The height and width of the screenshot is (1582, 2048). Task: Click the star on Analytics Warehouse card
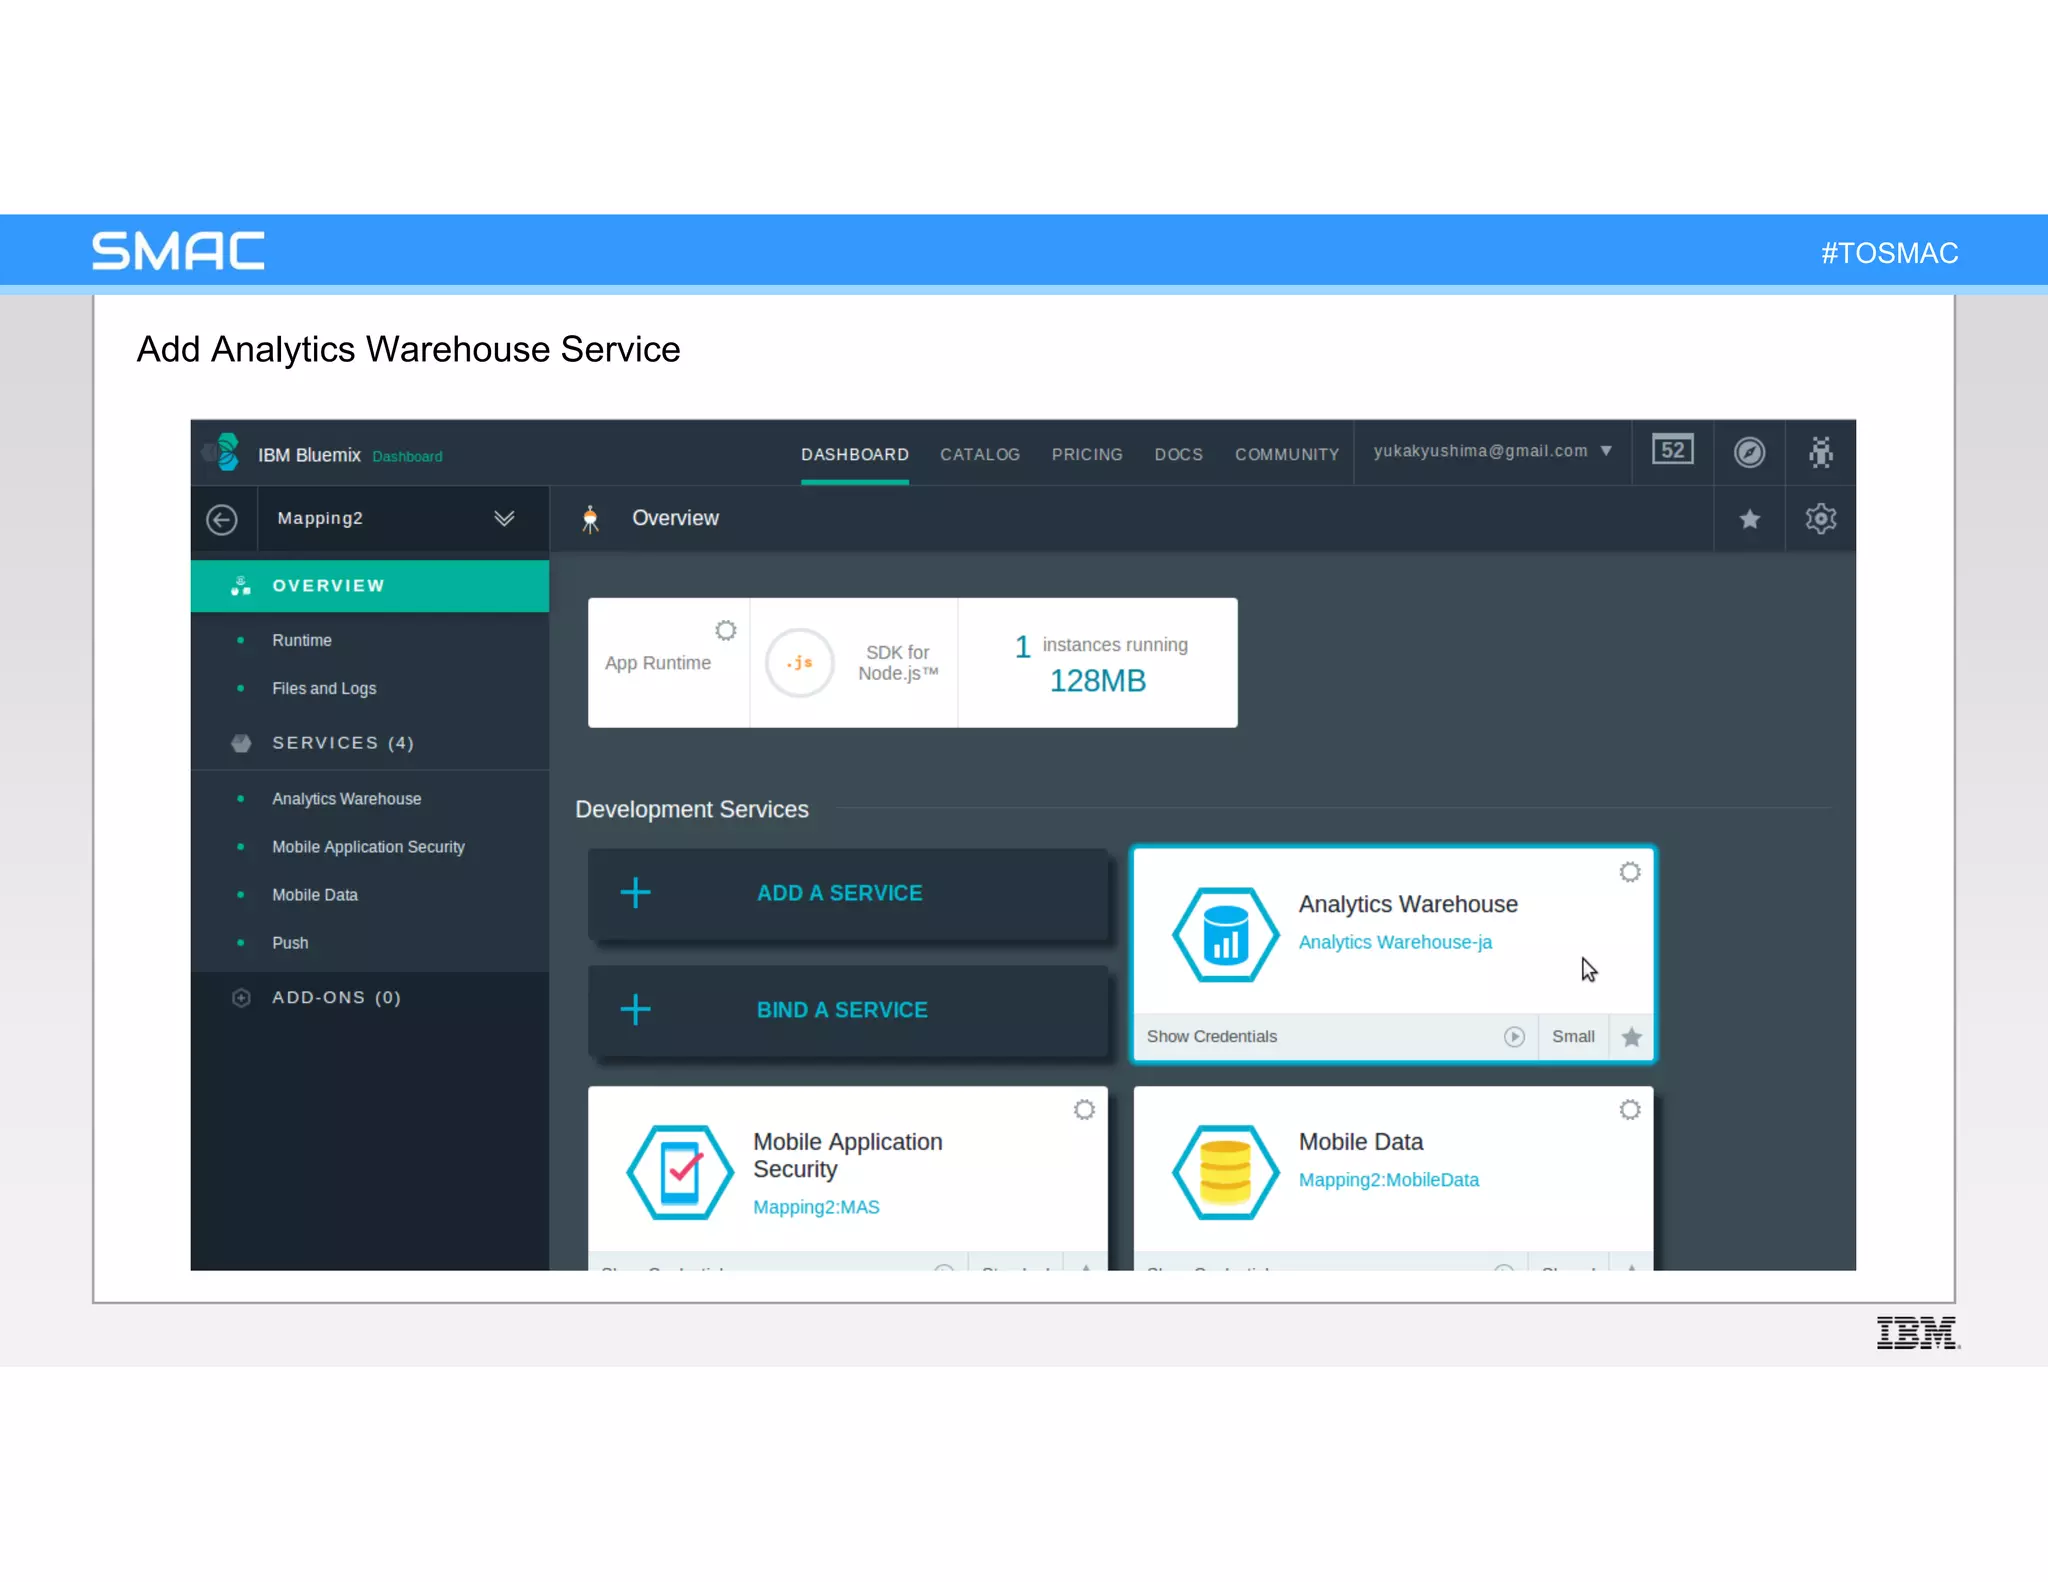click(x=1632, y=1037)
